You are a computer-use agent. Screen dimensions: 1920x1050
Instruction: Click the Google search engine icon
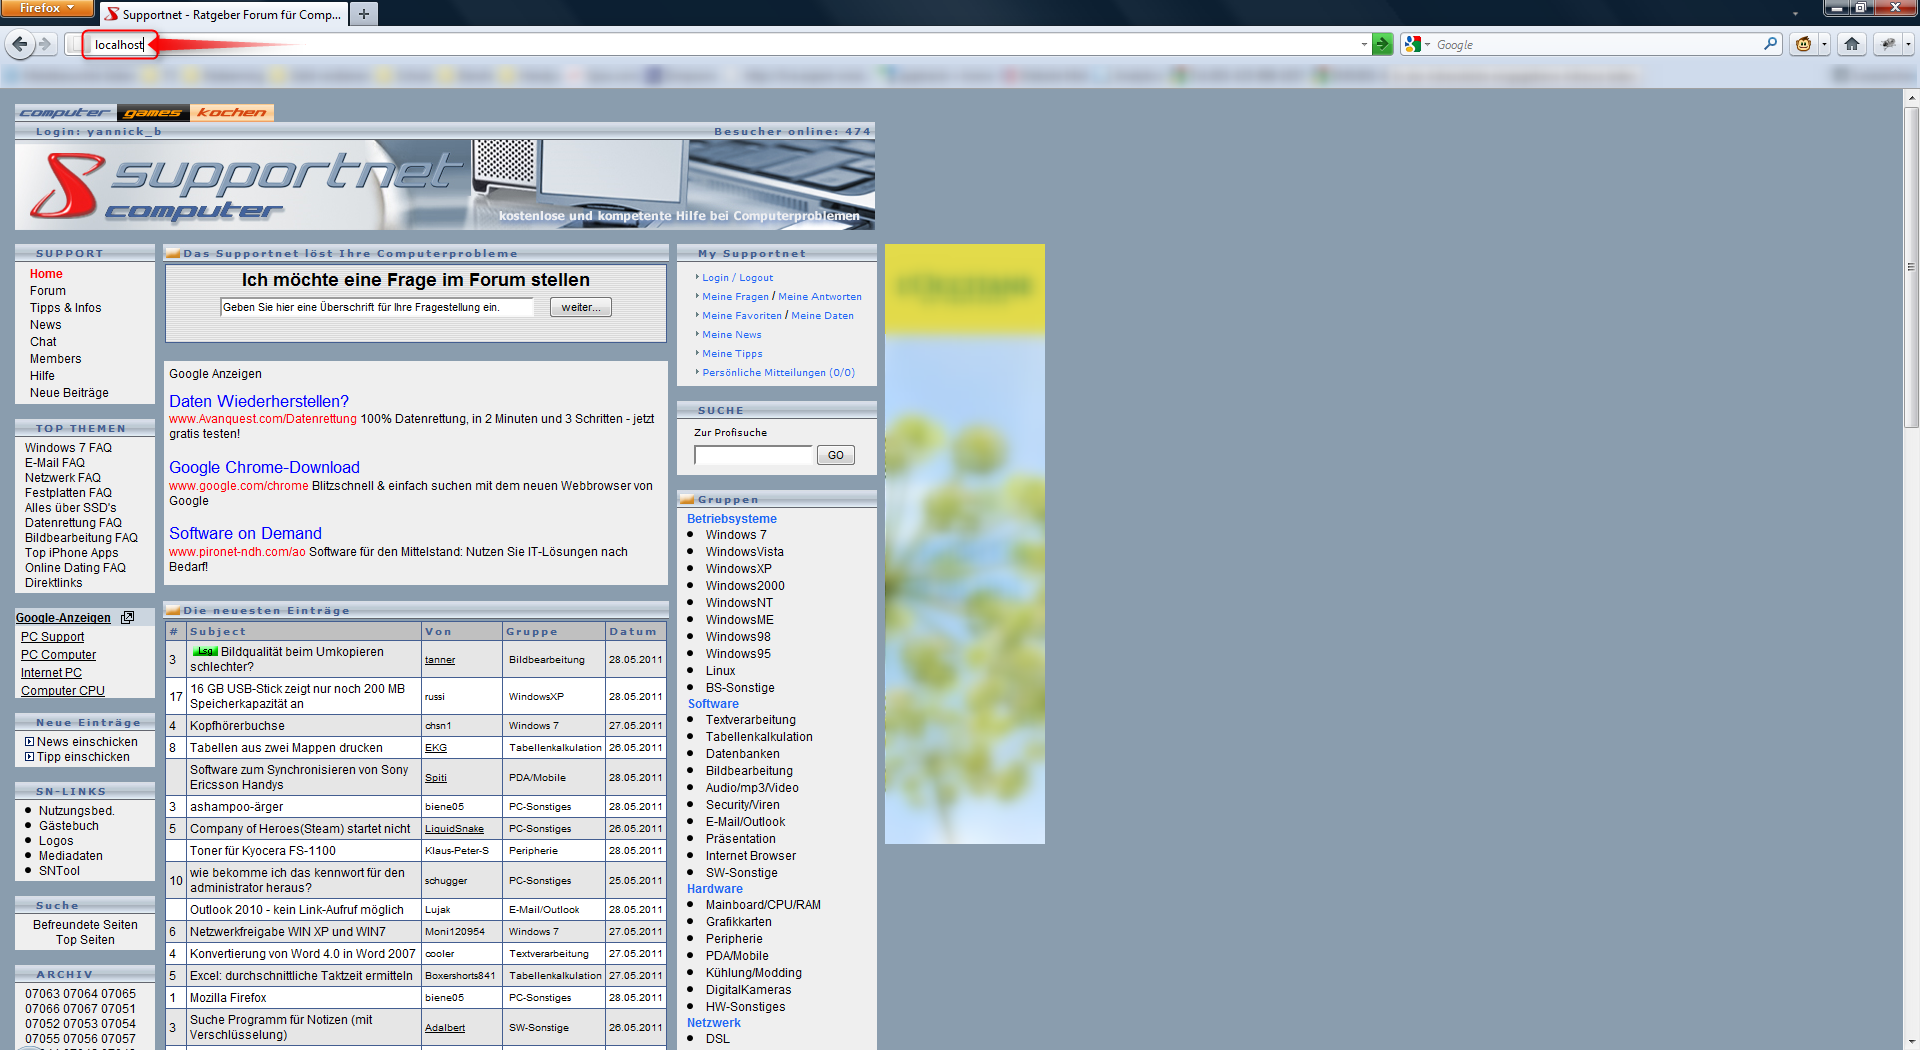1412,44
